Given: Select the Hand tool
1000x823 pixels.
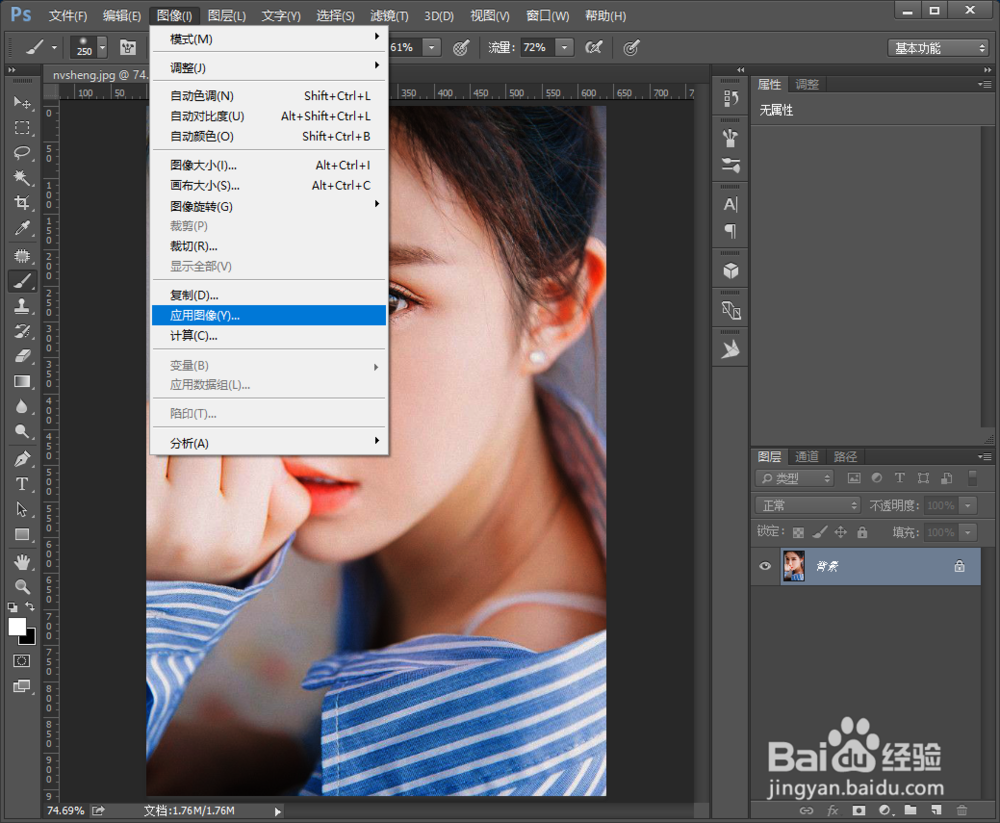Looking at the screenshot, I should pos(22,561).
